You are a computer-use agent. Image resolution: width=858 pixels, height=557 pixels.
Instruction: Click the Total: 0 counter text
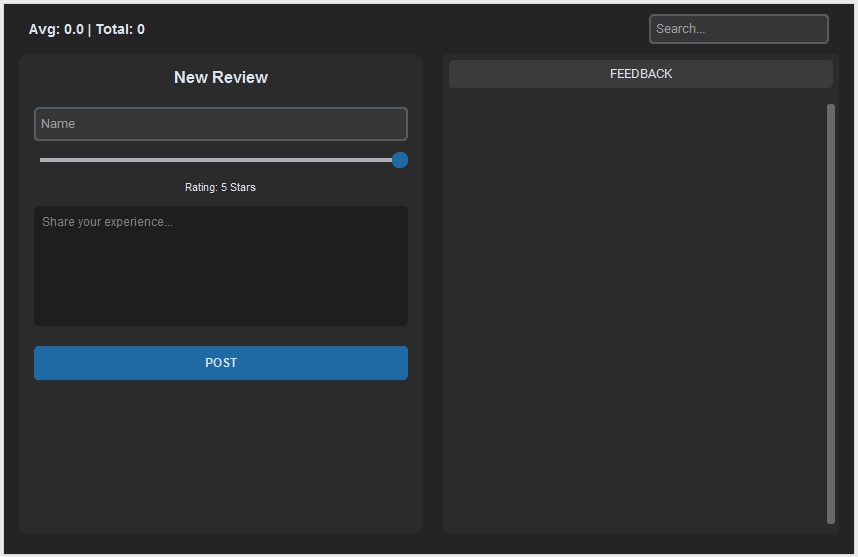coord(120,30)
